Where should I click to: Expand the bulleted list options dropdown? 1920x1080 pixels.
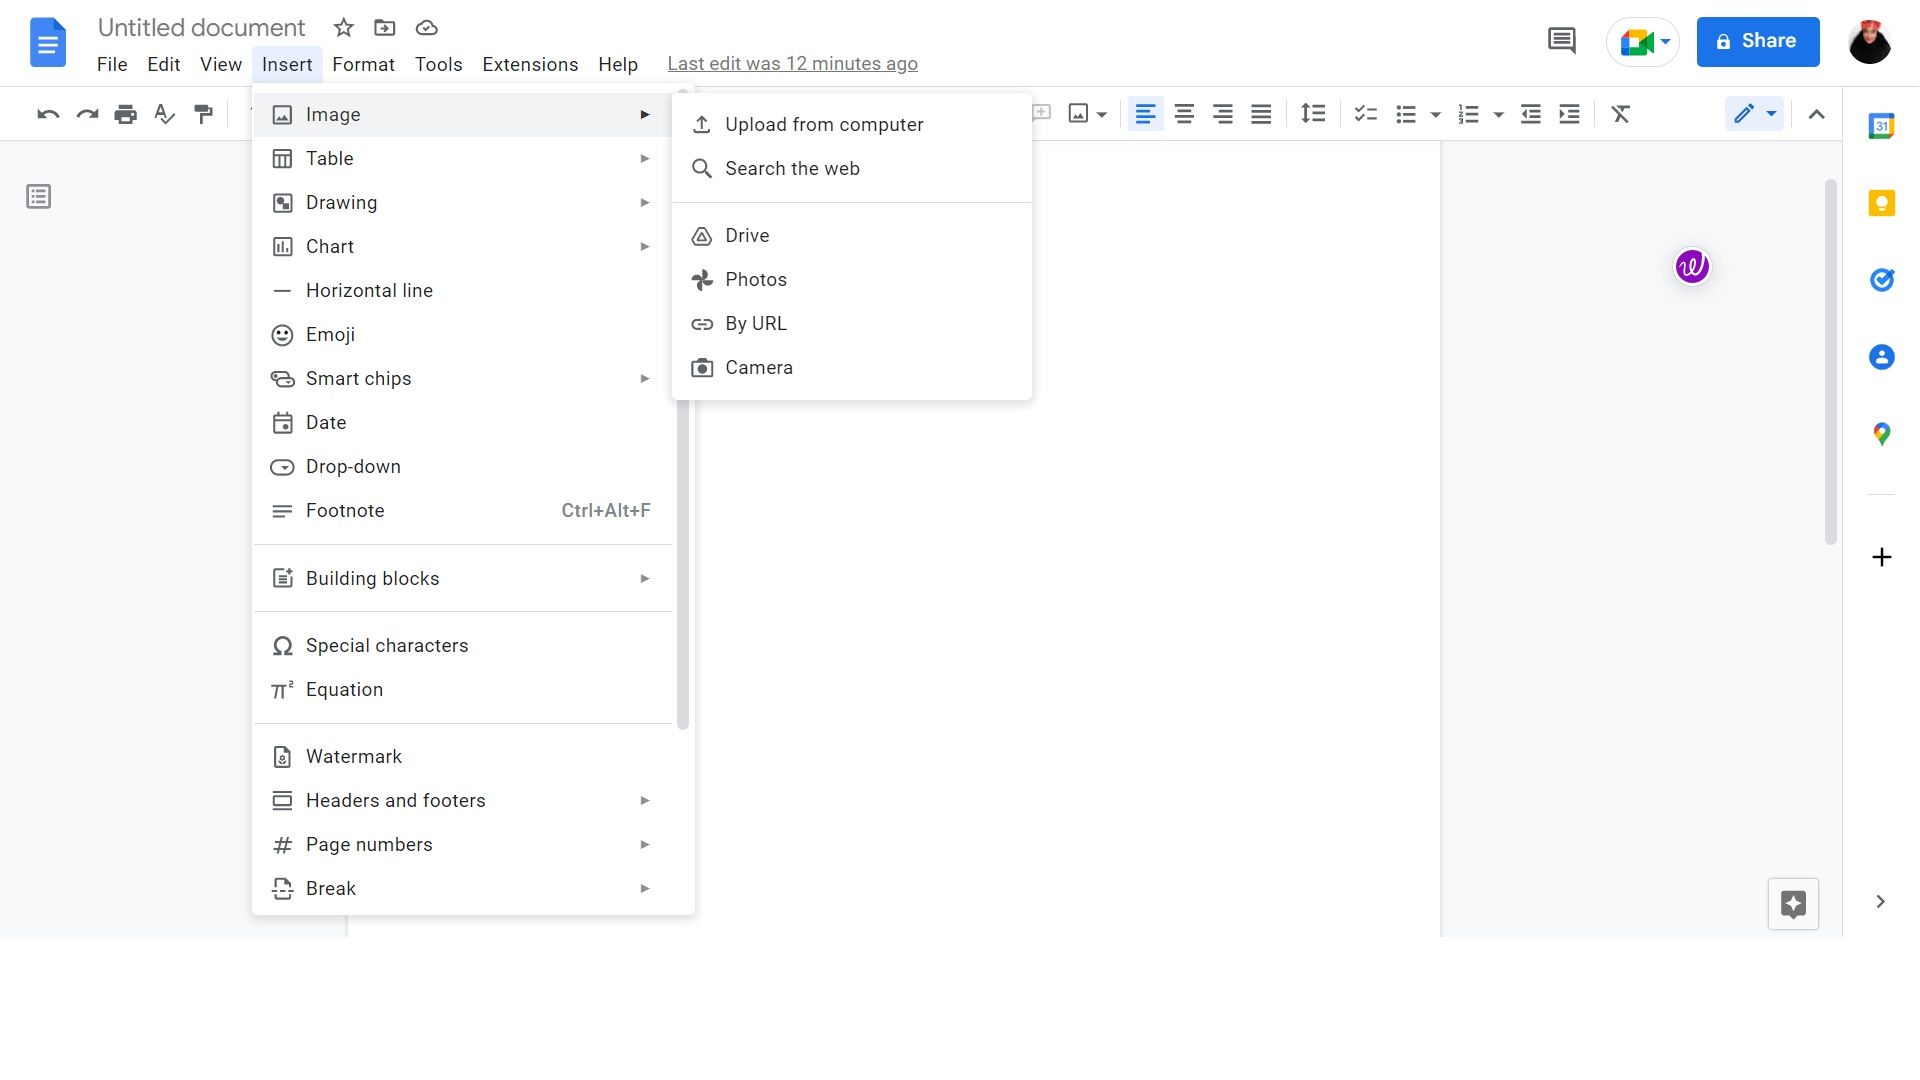(x=1435, y=114)
